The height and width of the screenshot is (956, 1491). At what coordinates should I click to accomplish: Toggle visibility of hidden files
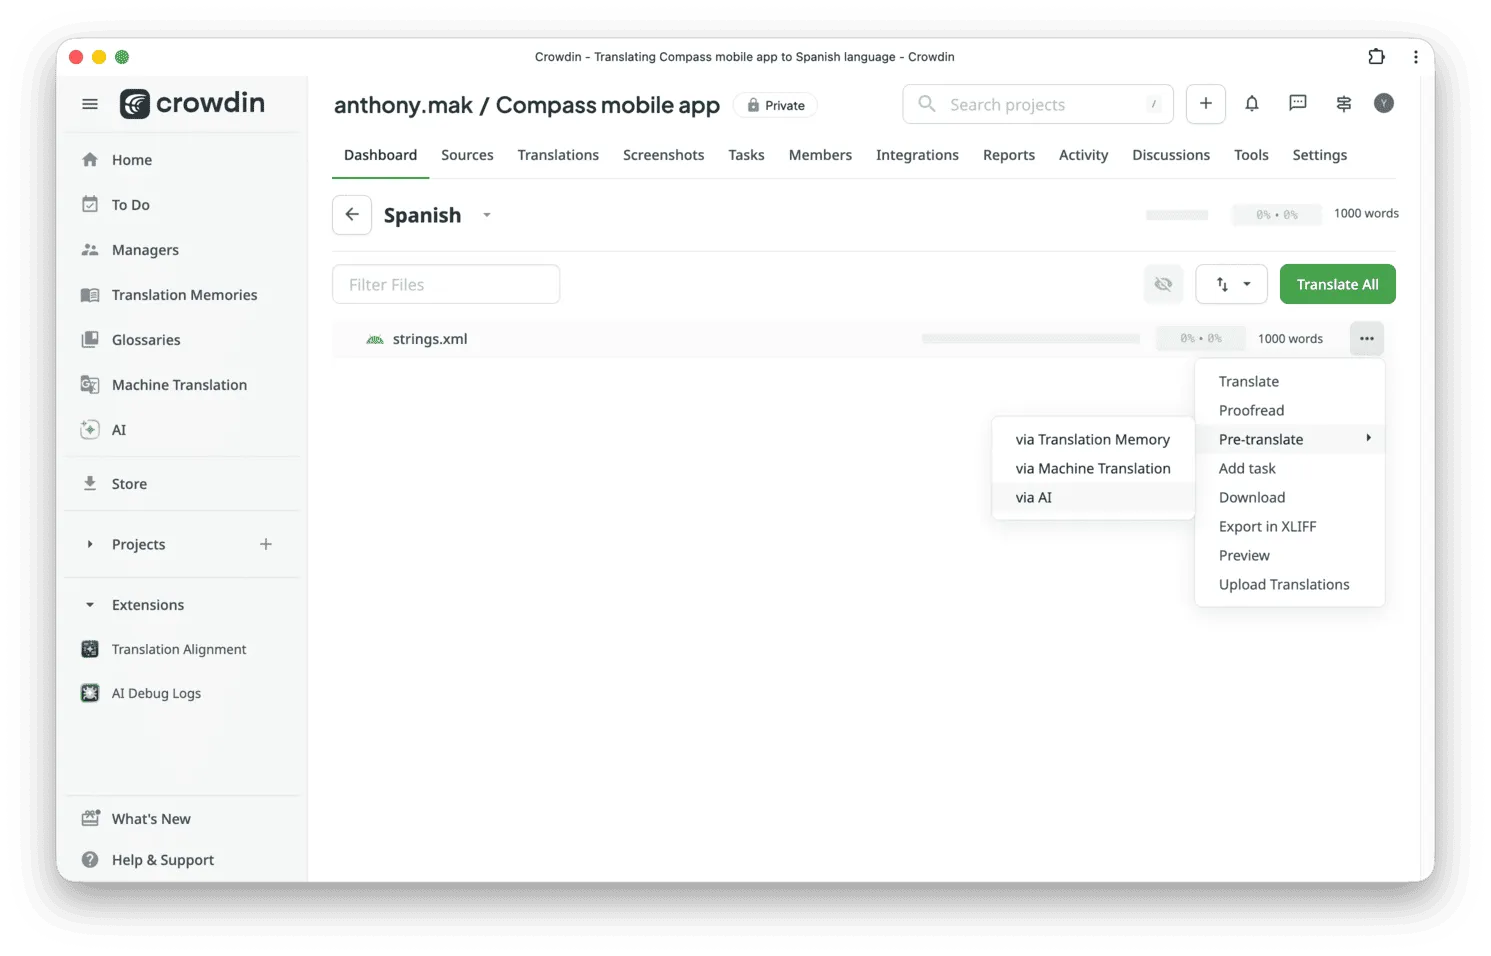pos(1163,284)
